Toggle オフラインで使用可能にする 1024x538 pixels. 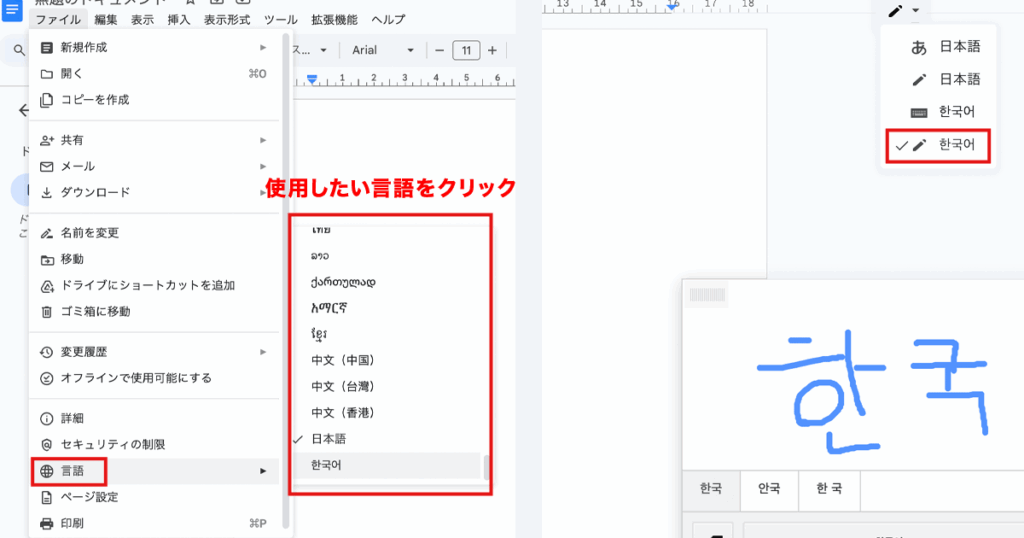pyautogui.click(x=155, y=378)
